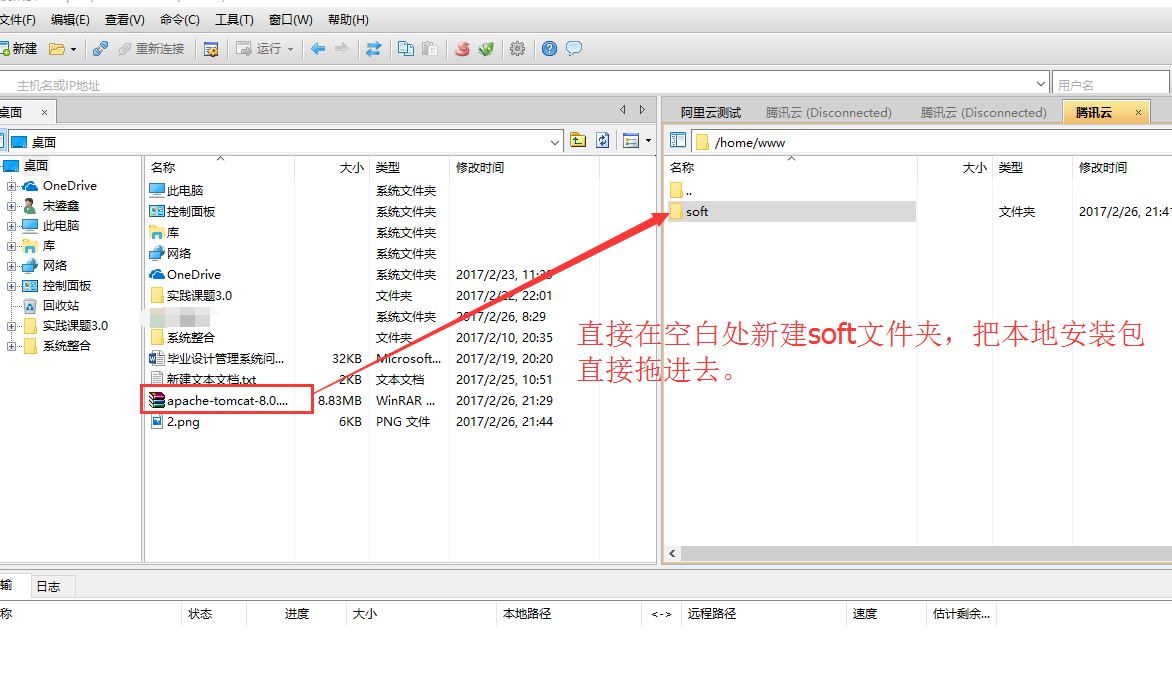Click the 用户名 username input field
The width and height of the screenshot is (1172, 675).
coord(1111,84)
